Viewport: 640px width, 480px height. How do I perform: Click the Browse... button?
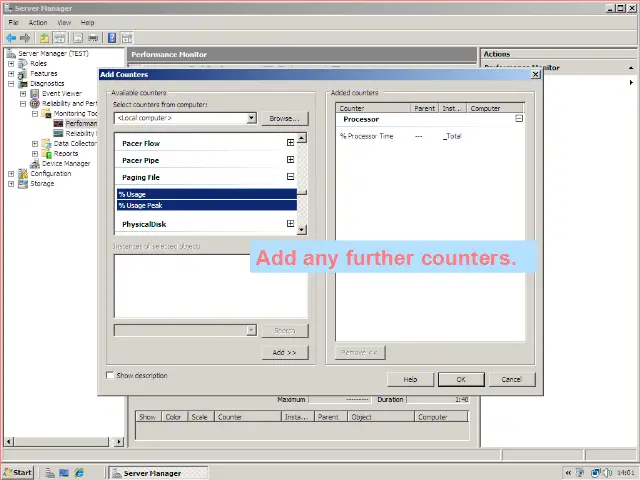click(284, 118)
